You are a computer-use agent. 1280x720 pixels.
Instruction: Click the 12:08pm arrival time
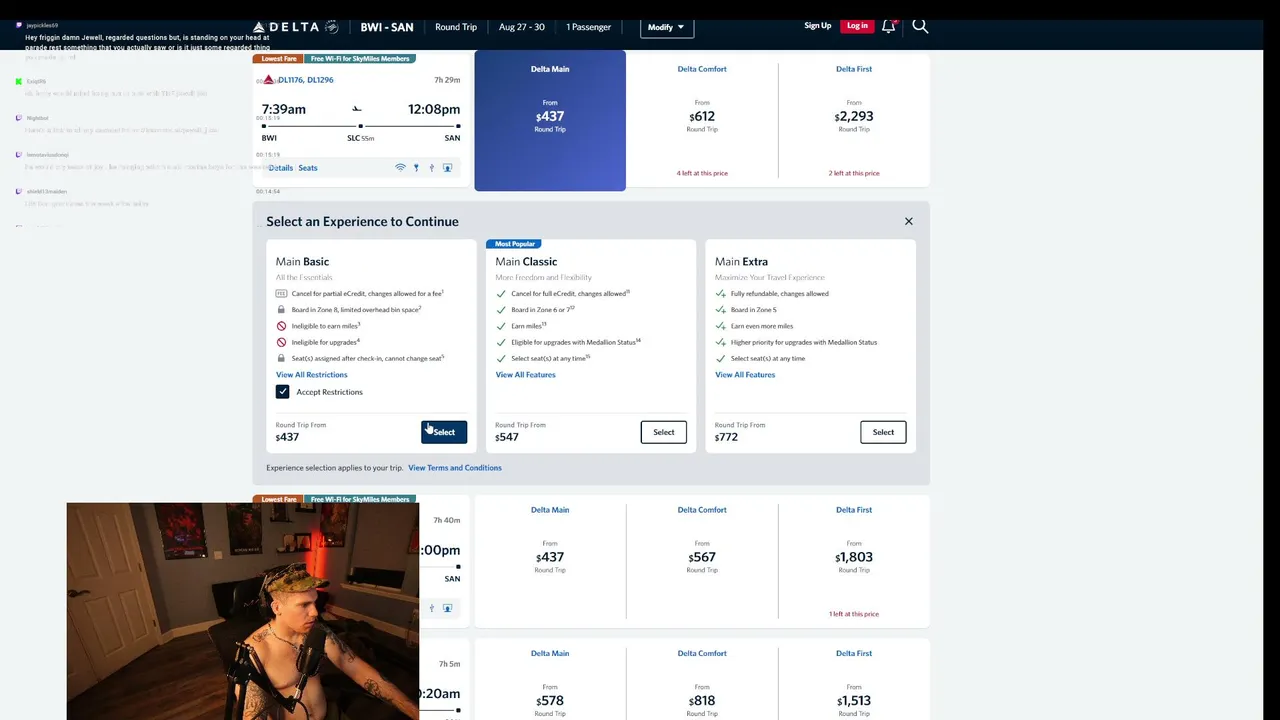pos(434,109)
